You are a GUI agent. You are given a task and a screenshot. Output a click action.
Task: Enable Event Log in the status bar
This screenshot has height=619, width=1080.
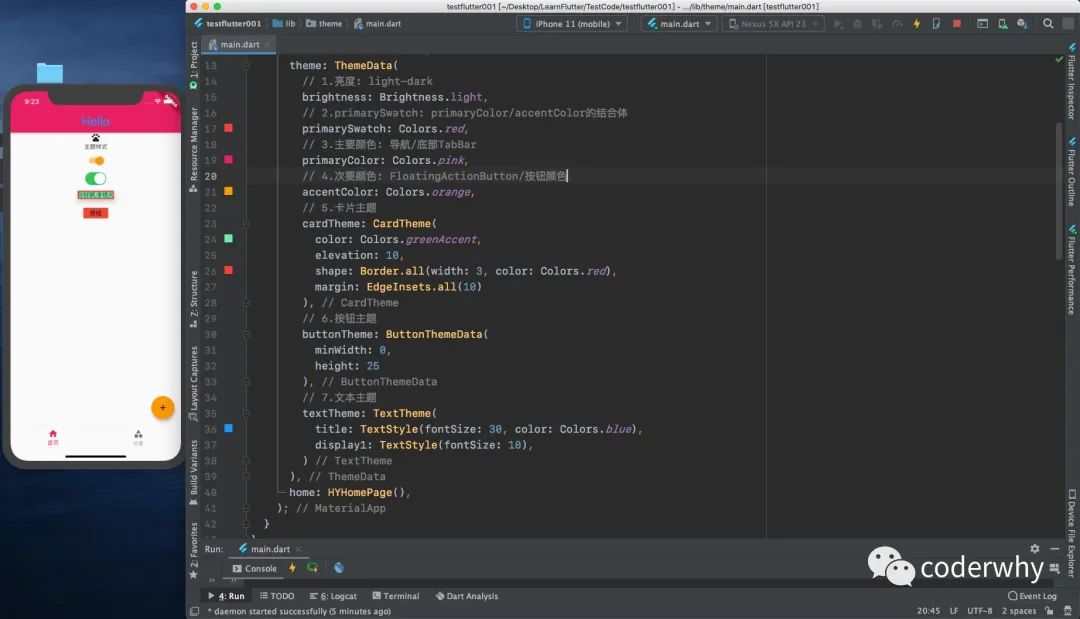pos(1031,595)
